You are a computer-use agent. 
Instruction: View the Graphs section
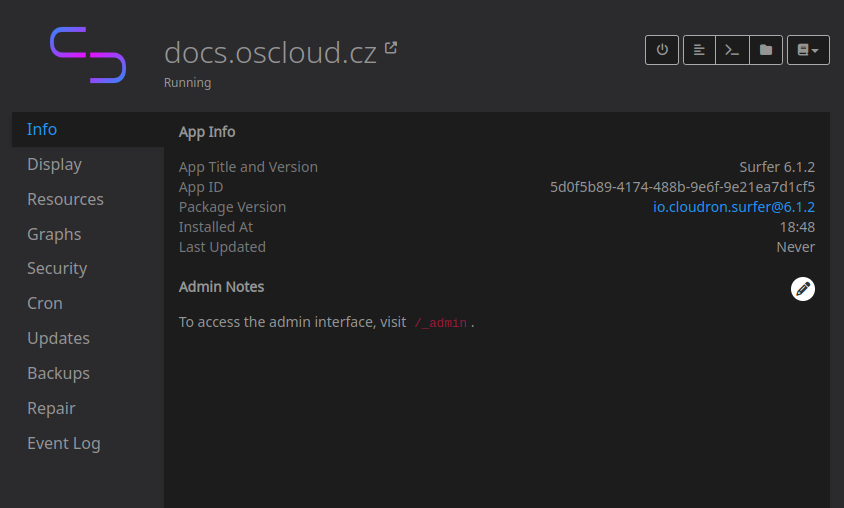[54, 234]
